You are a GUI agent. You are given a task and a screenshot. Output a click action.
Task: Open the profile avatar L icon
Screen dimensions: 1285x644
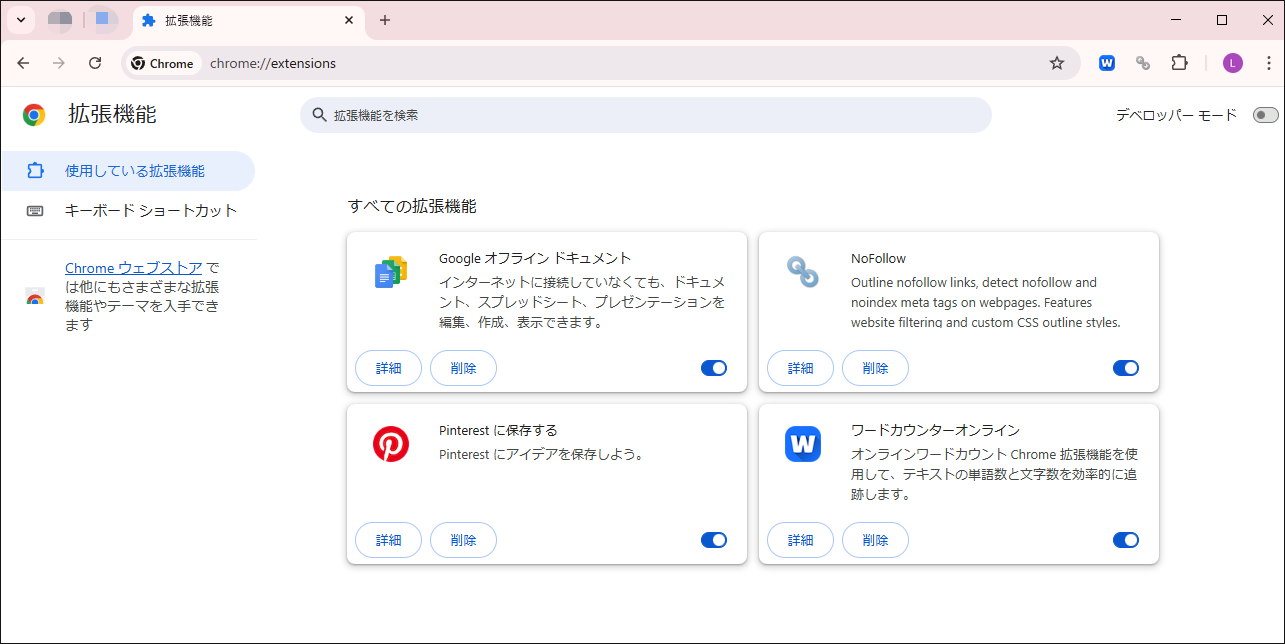click(x=1232, y=62)
